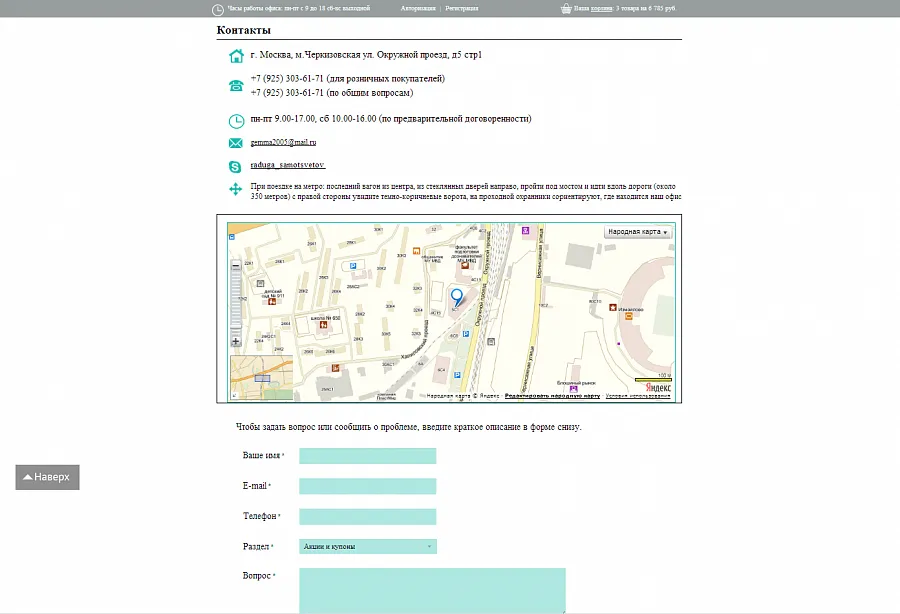Click the Контакты page heading
The width and height of the screenshot is (900, 614).
pos(243,30)
